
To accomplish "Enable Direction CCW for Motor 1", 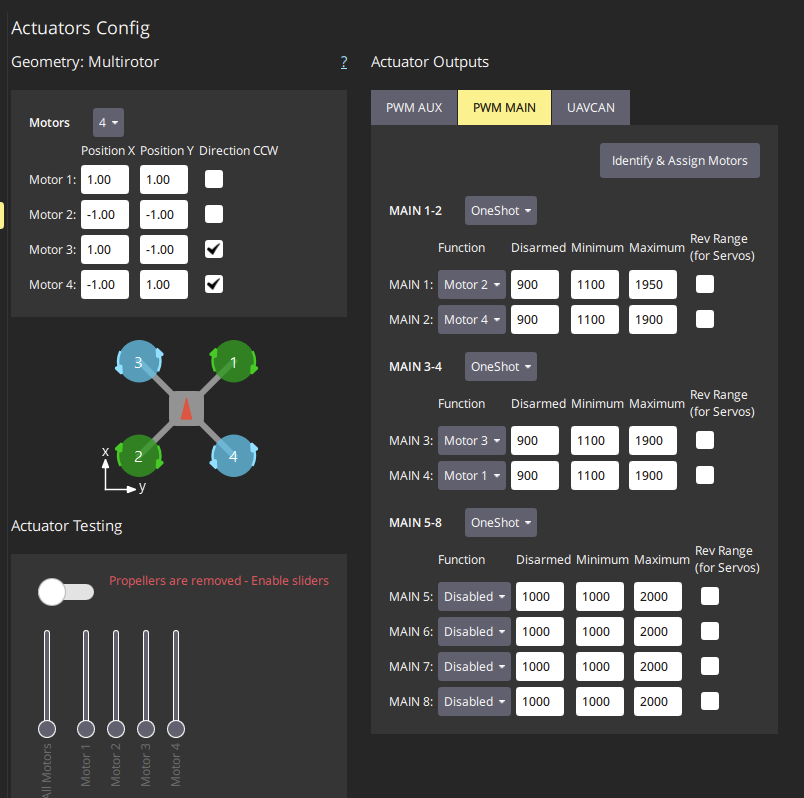I will pyautogui.click(x=214, y=180).
